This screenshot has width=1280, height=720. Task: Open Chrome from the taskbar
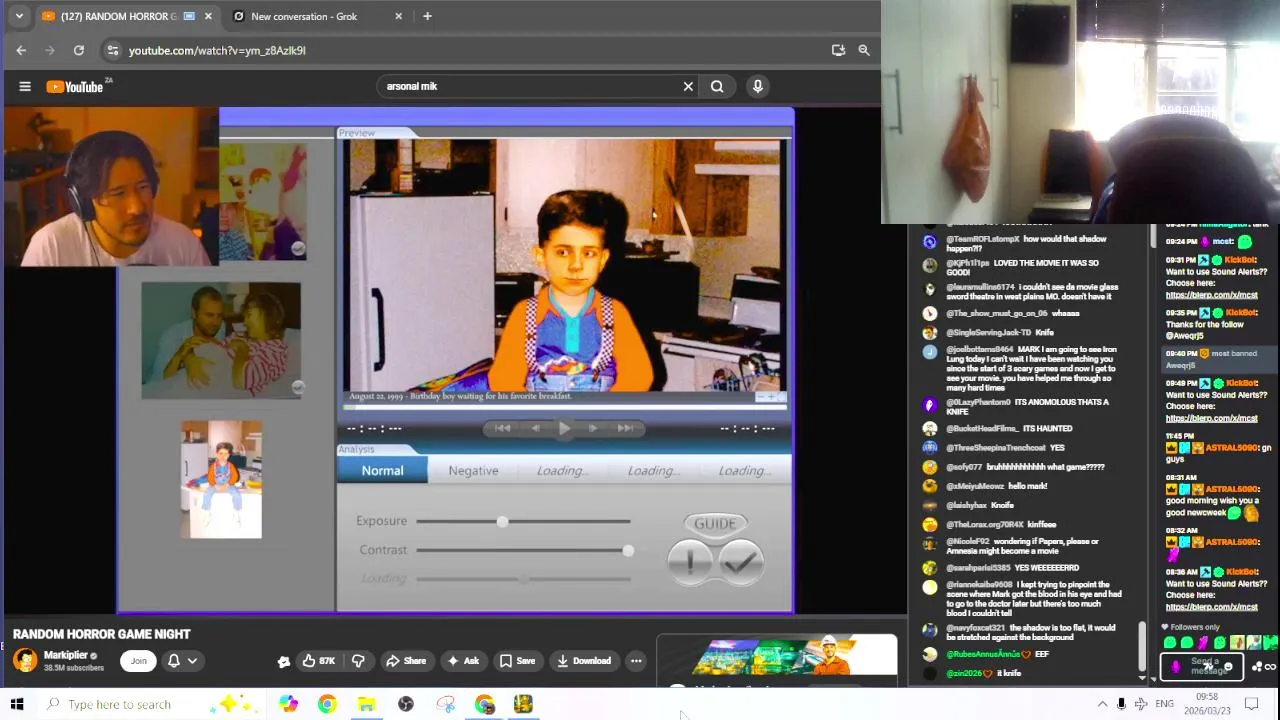[327, 704]
